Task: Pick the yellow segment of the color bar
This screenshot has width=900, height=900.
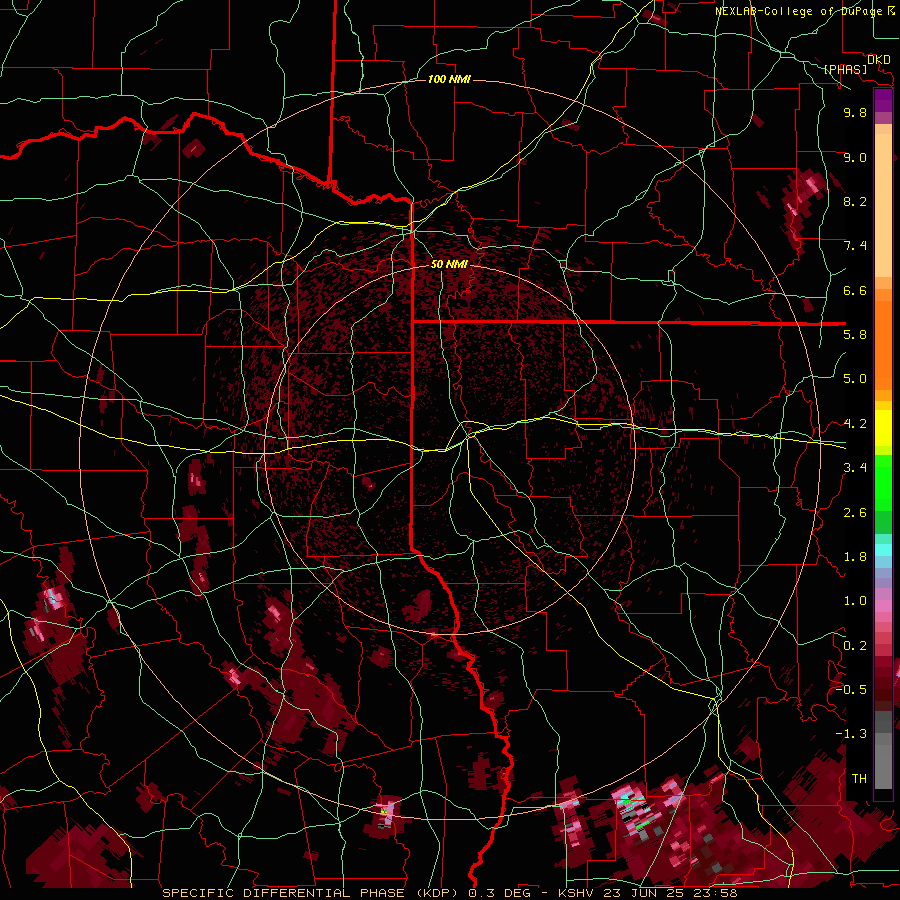Action: coord(883,428)
